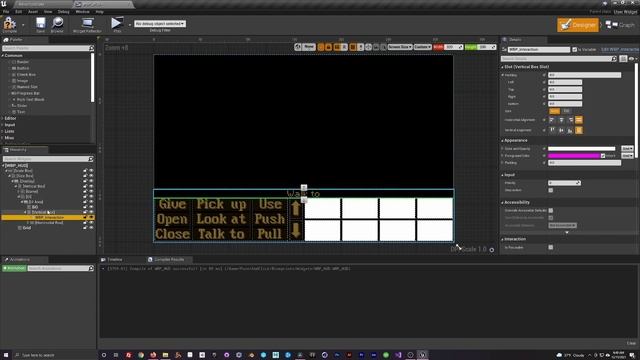Click the Windows Start button
The width and height of the screenshot is (640, 360).
coord(6,355)
